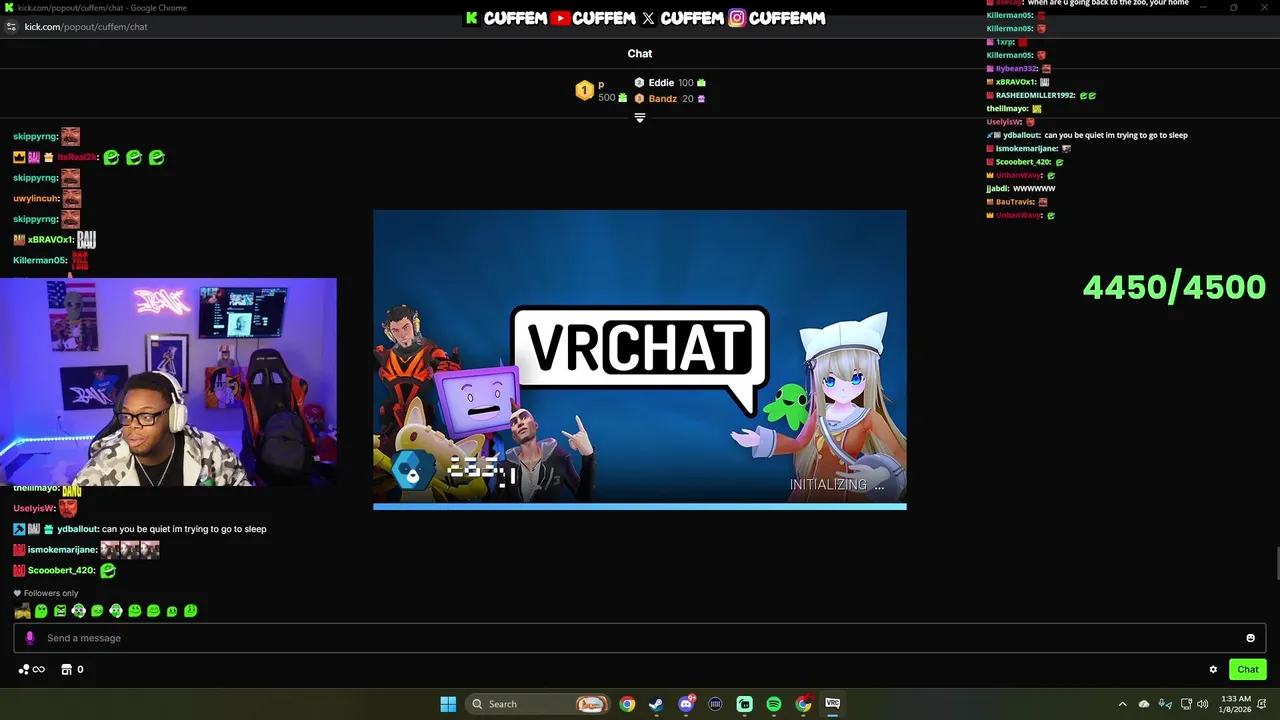The height and width of the screenshot is (720, 1280).
Task: Click the Windows taskbar Search box
Action: tap(538, 704)
